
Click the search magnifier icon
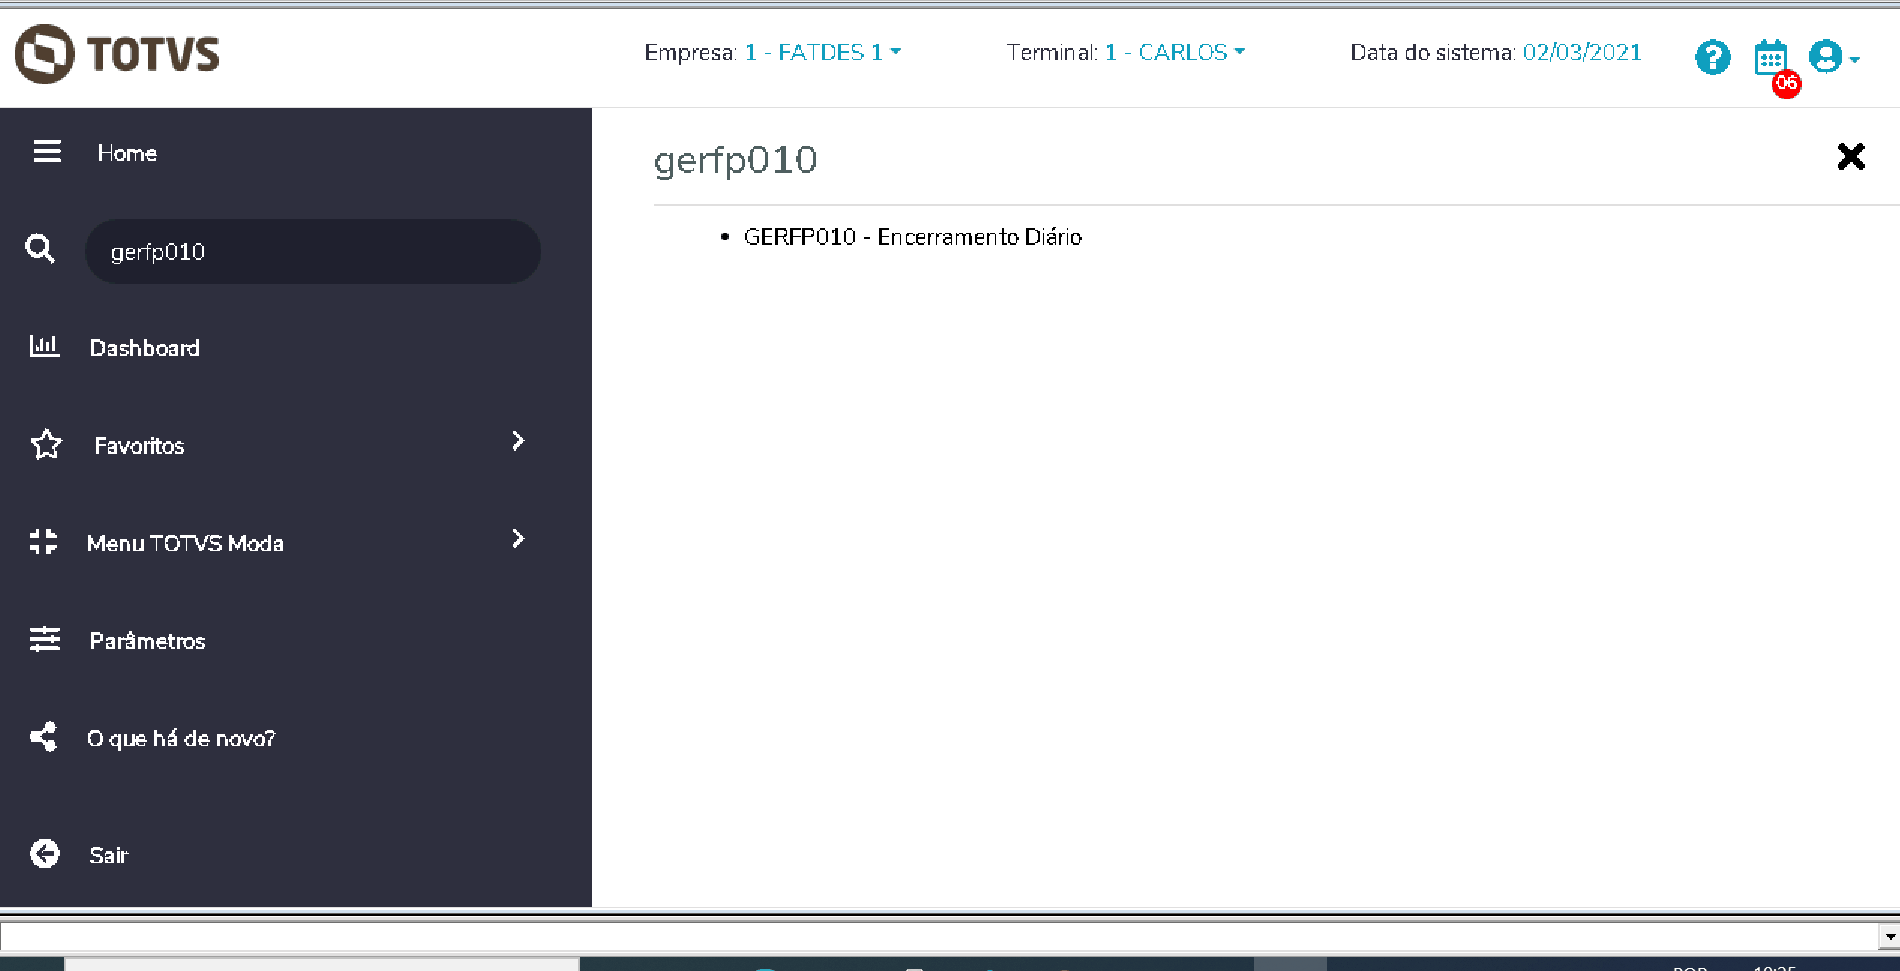(40, 249)
